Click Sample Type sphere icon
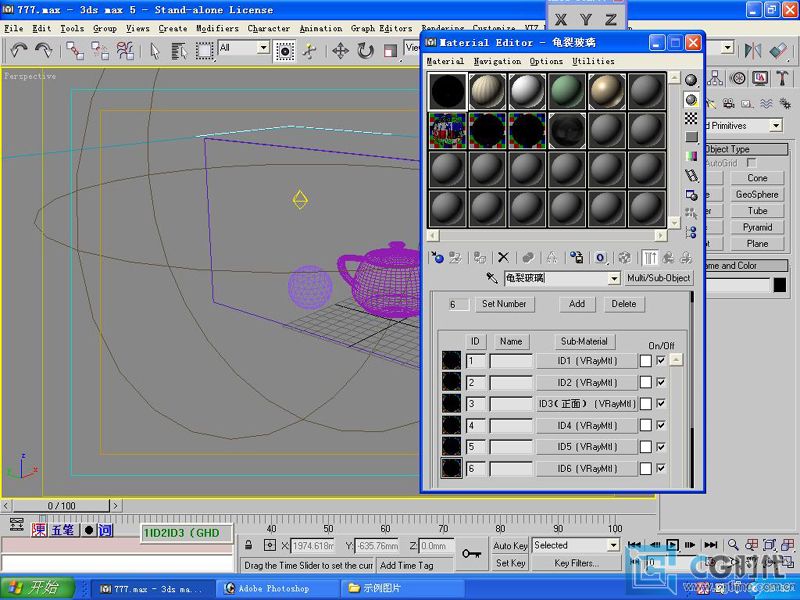Viewport: 800px width, 600px height. click(x=691, y=80)
